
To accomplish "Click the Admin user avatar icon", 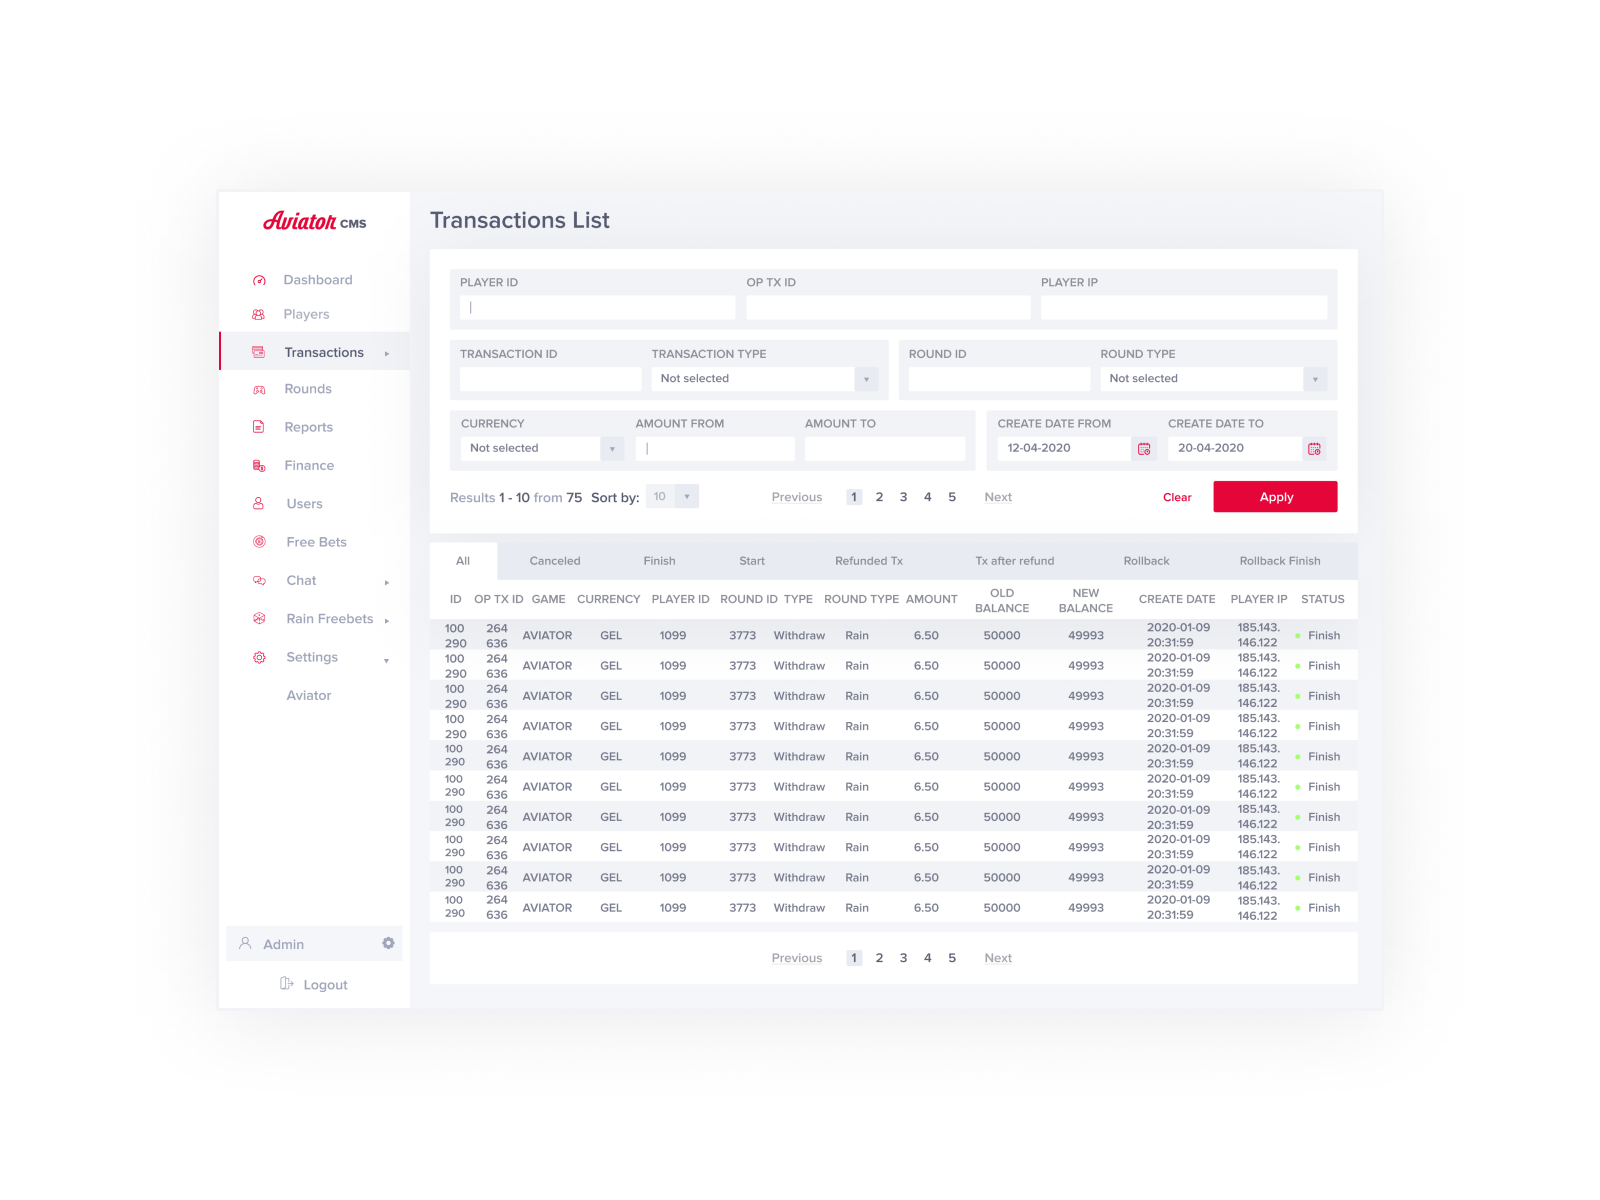I will 245,943.
